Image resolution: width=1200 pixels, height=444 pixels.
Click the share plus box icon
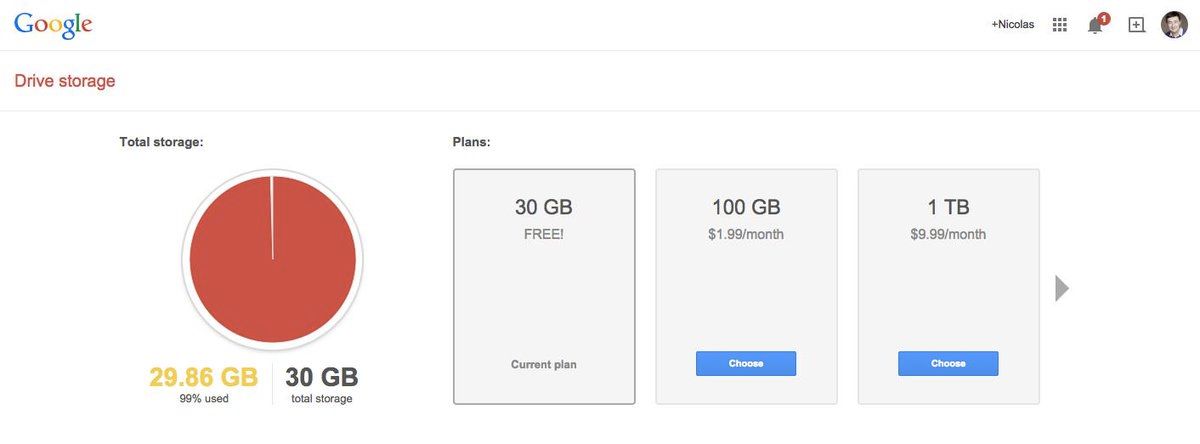[x=1136, y=25]
